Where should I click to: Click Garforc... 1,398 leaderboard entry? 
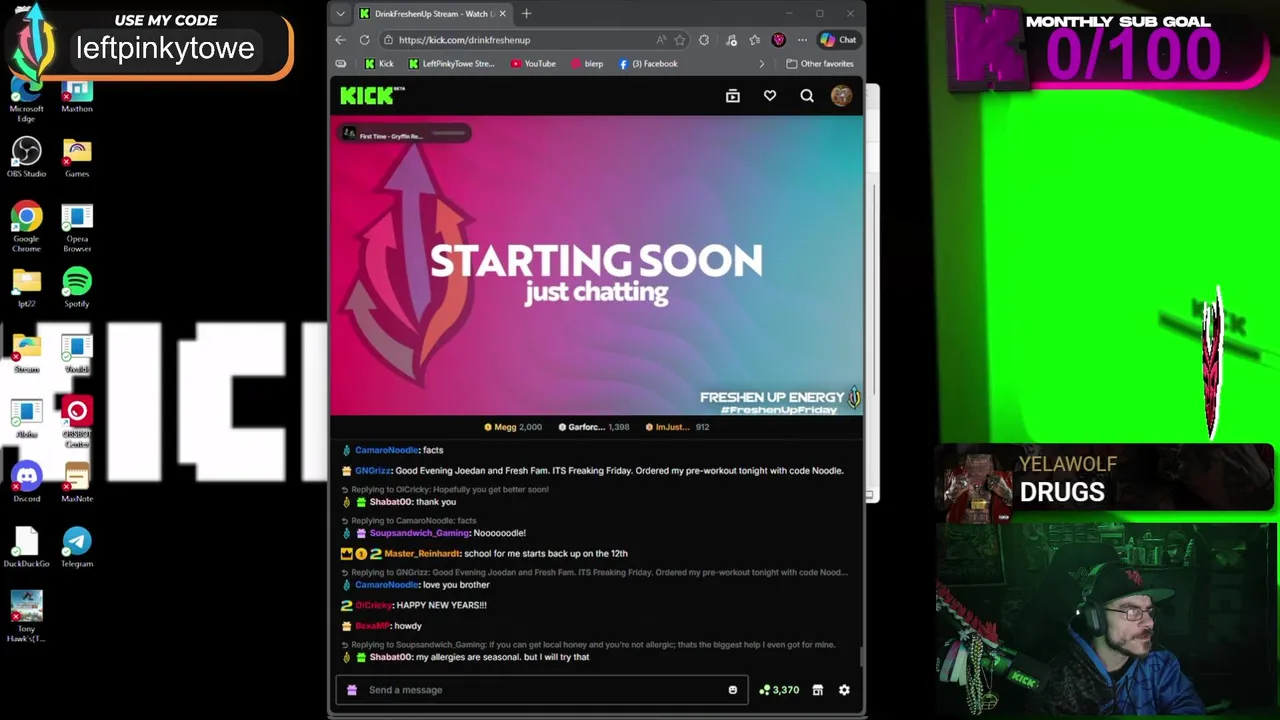click(594, 427)
